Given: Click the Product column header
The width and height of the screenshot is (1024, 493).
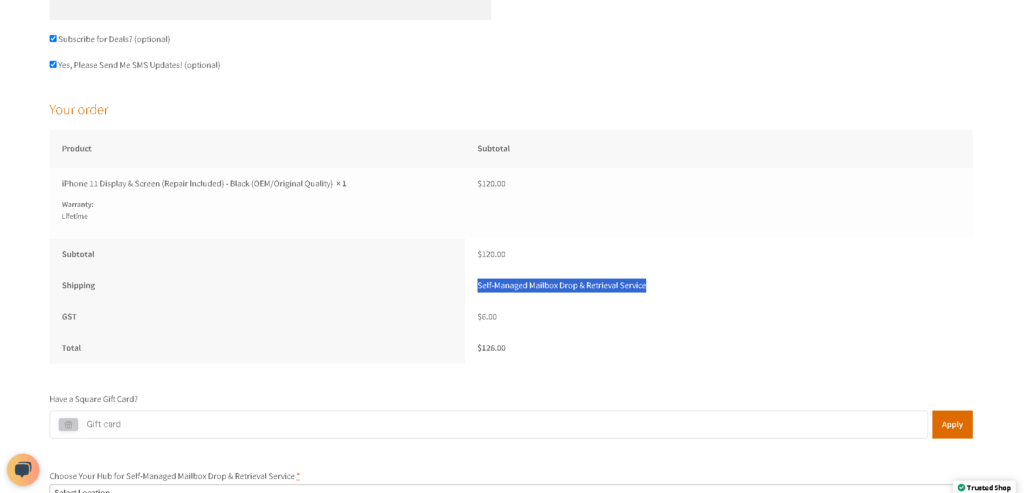Looking at the screenshot, I should [x=76, y=149].
